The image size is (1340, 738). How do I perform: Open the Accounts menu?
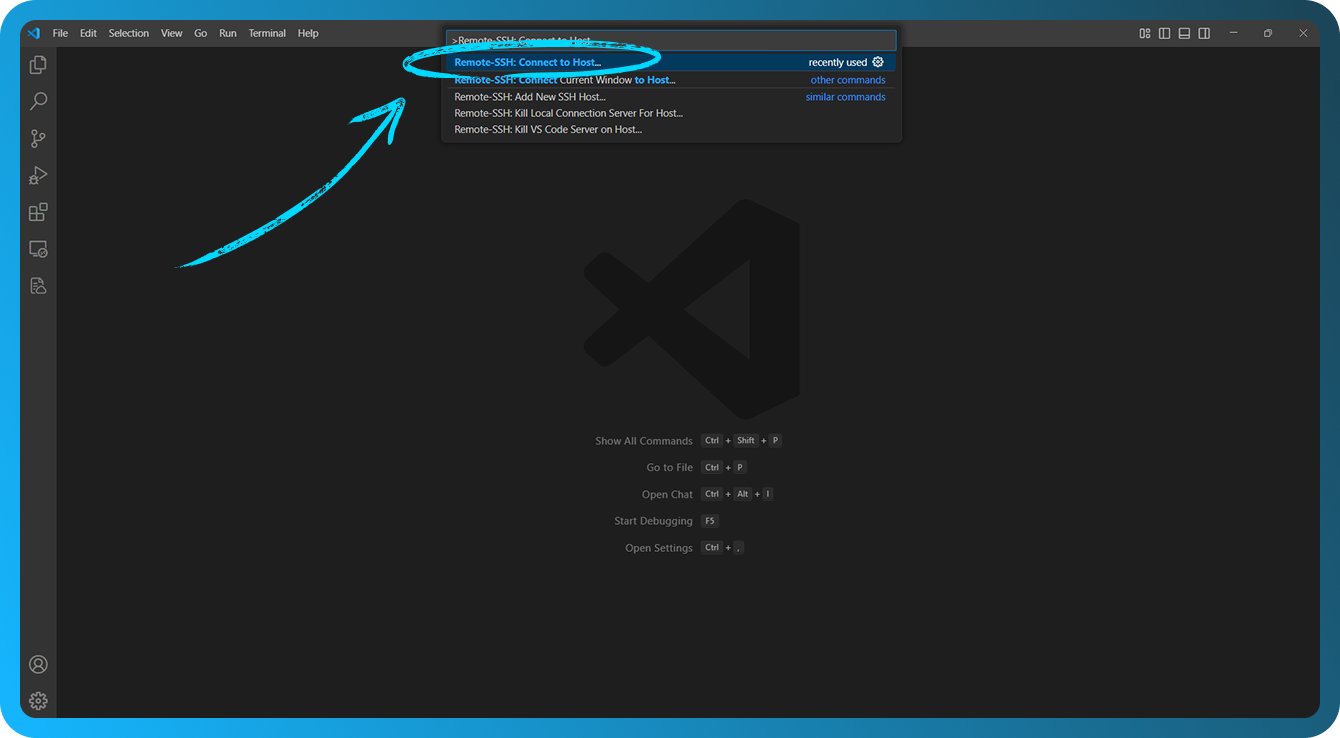(38, 663)
